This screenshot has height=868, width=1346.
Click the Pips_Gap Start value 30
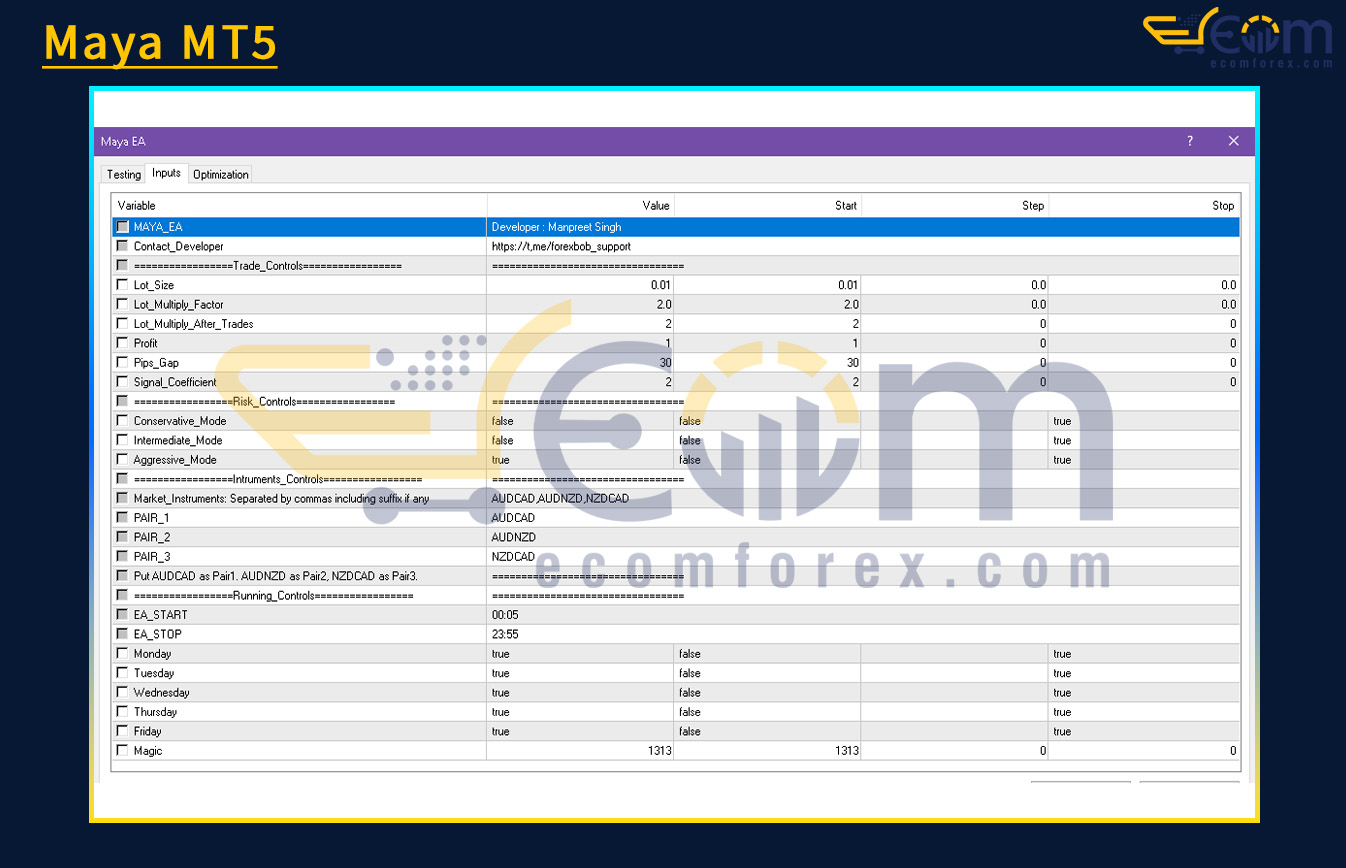coord(768,362)
